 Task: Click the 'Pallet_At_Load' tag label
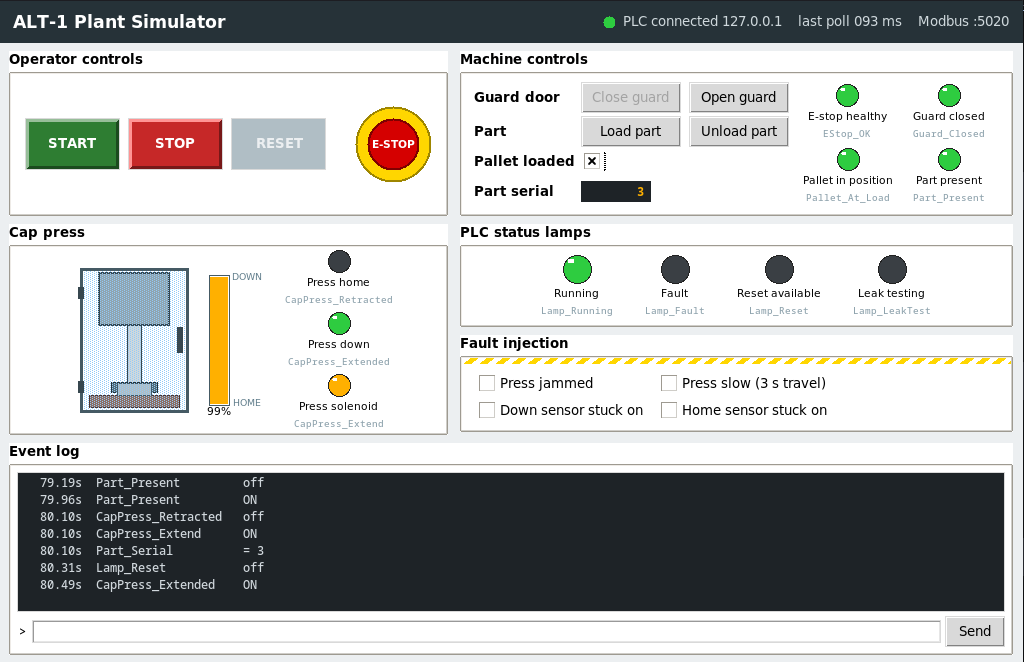pos(848,198)
